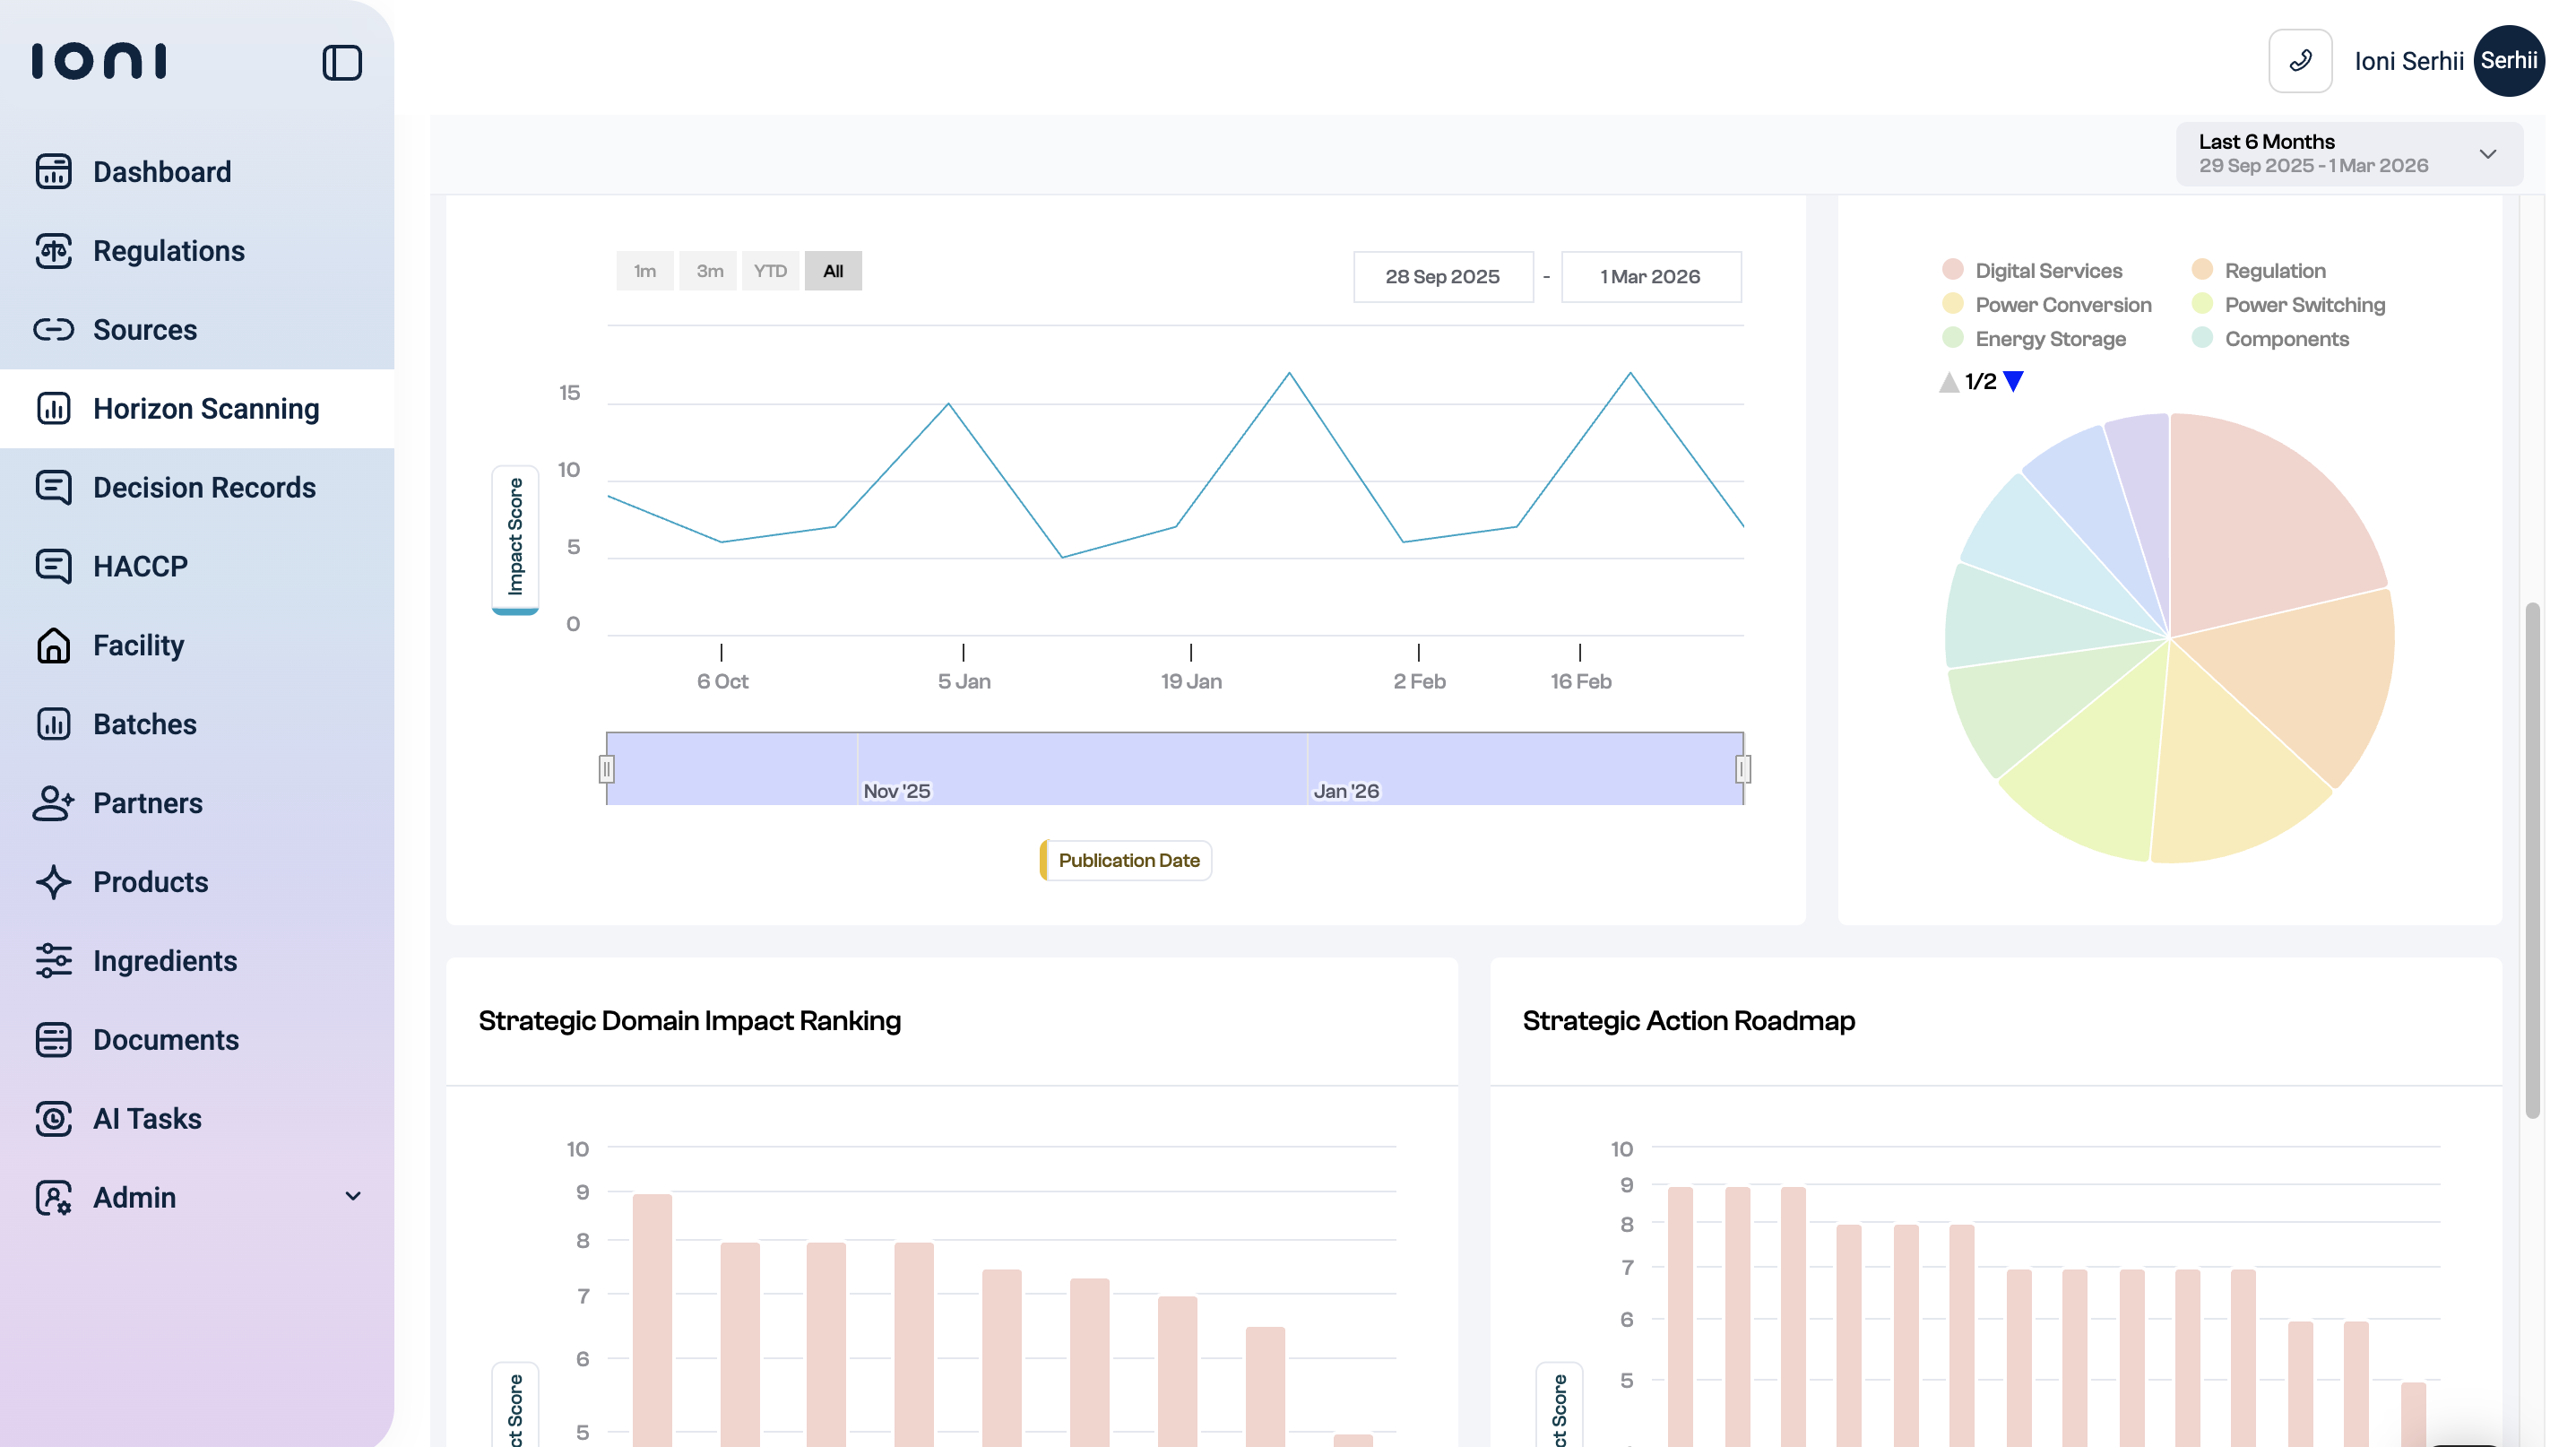Click the Partners person icon
The image size is (2576, 1447).
coord(53,803)
